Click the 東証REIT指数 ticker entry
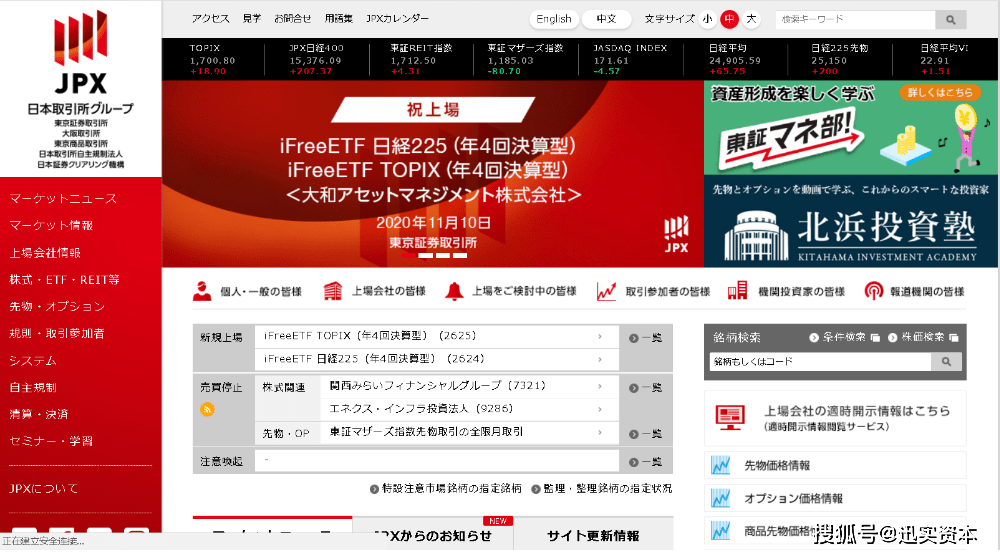This screenshot has width=1000, height=556. point(422,59)
